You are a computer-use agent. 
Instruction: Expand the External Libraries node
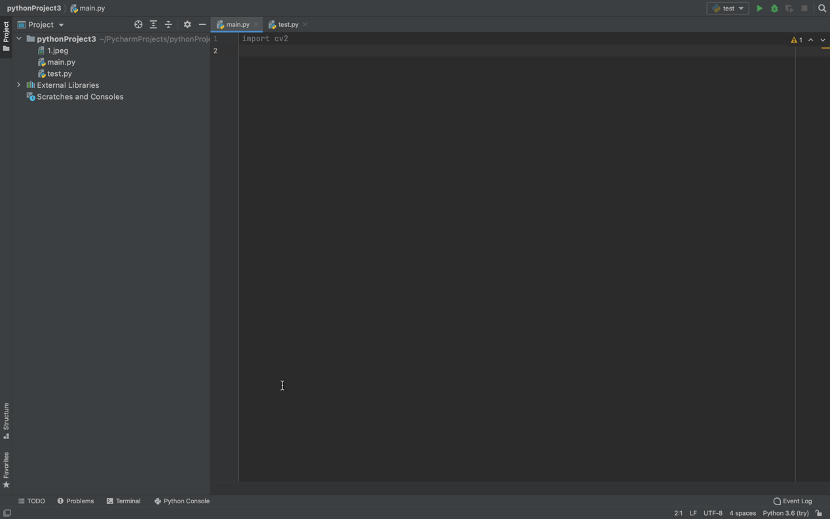click(x=19, y=85)
